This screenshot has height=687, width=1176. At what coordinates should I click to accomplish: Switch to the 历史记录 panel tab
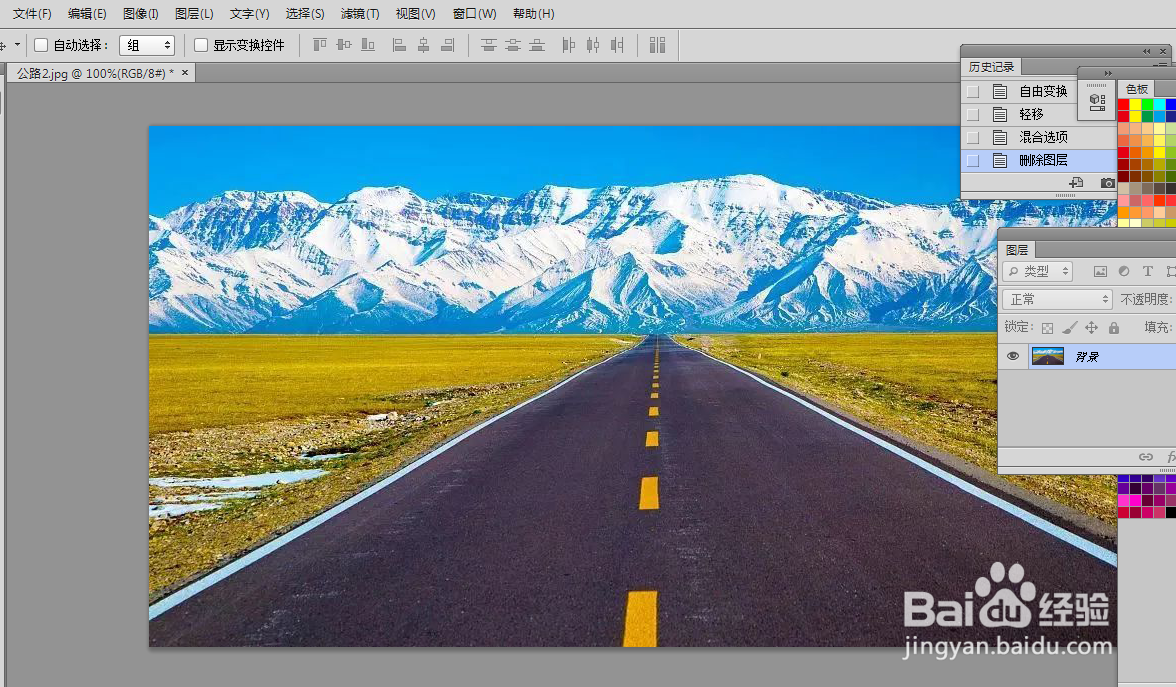991,67
